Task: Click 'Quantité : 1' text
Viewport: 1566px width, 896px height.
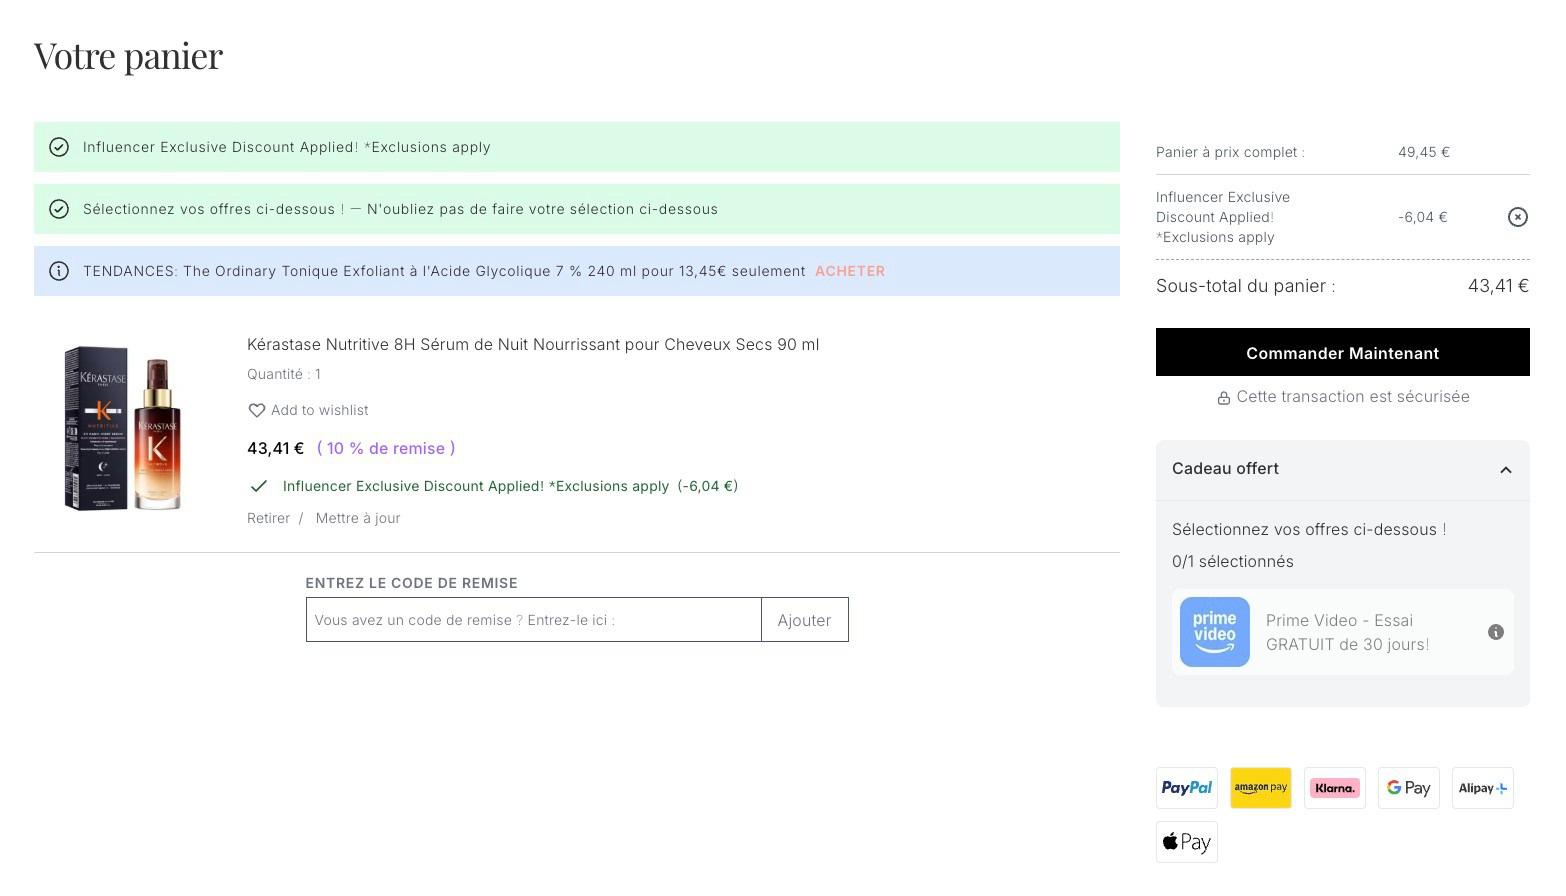Action: coord(284,374)
